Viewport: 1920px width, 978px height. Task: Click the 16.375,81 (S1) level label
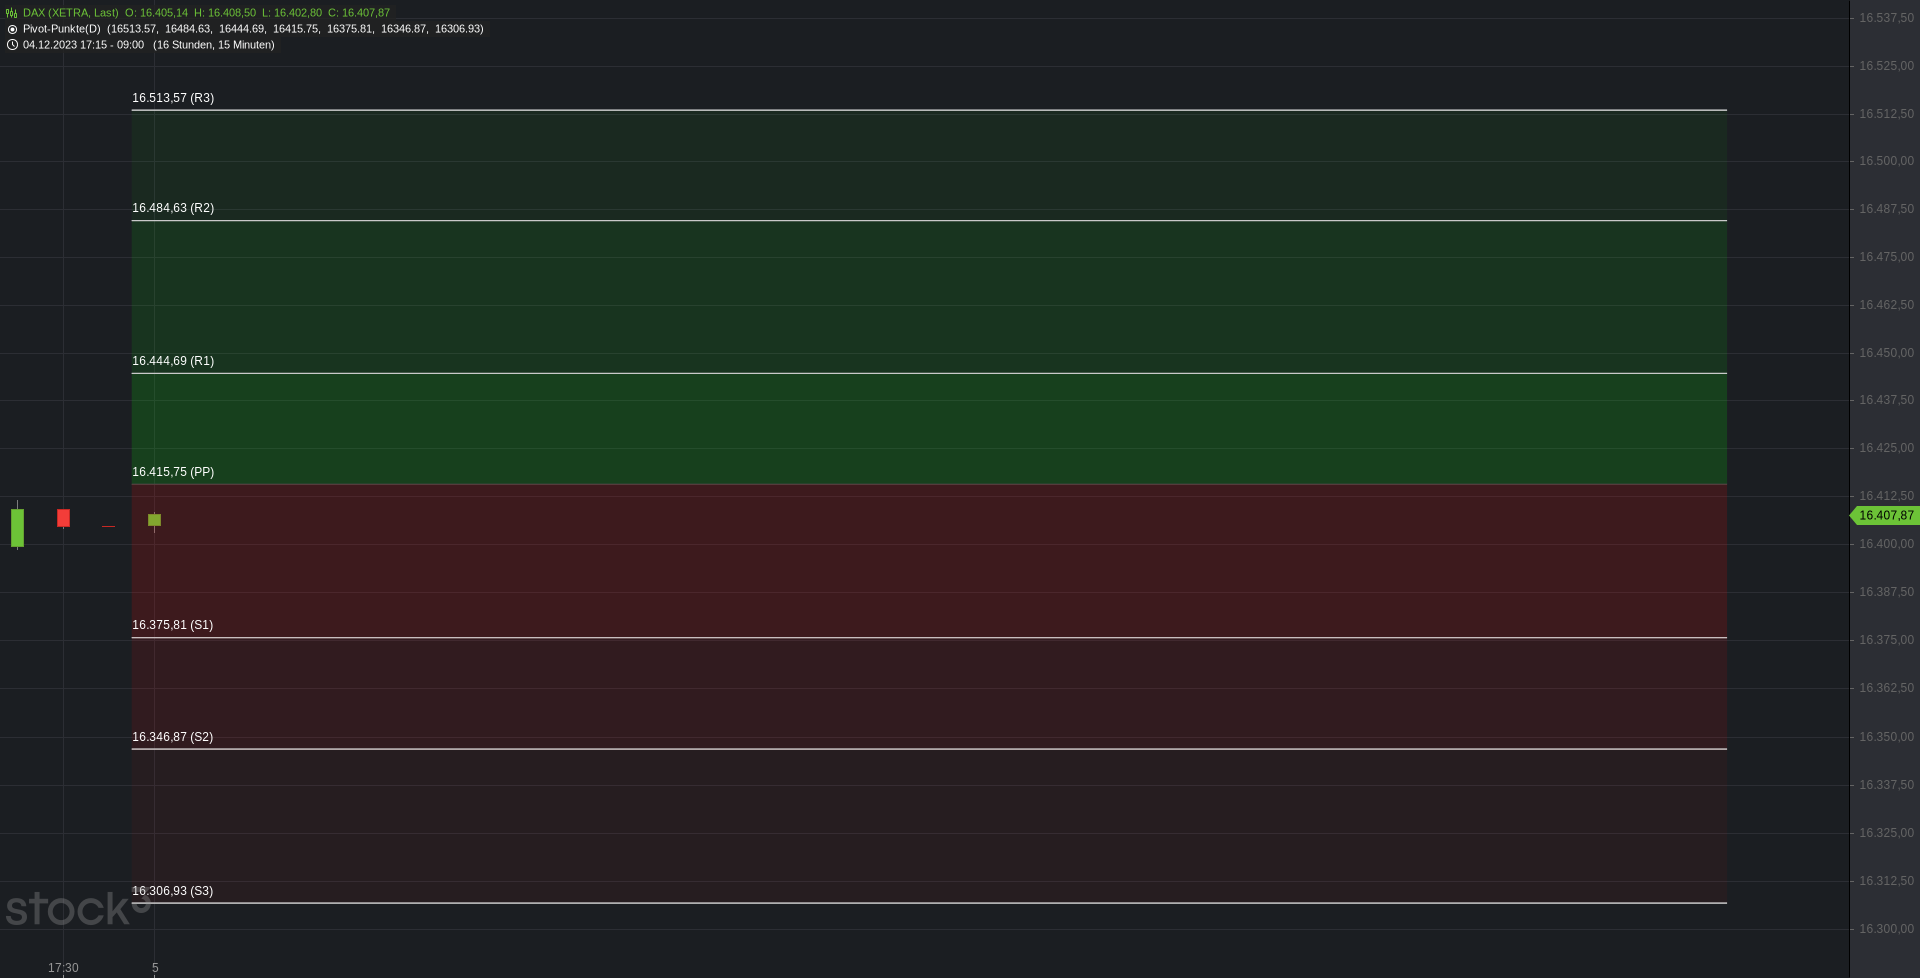172,625
